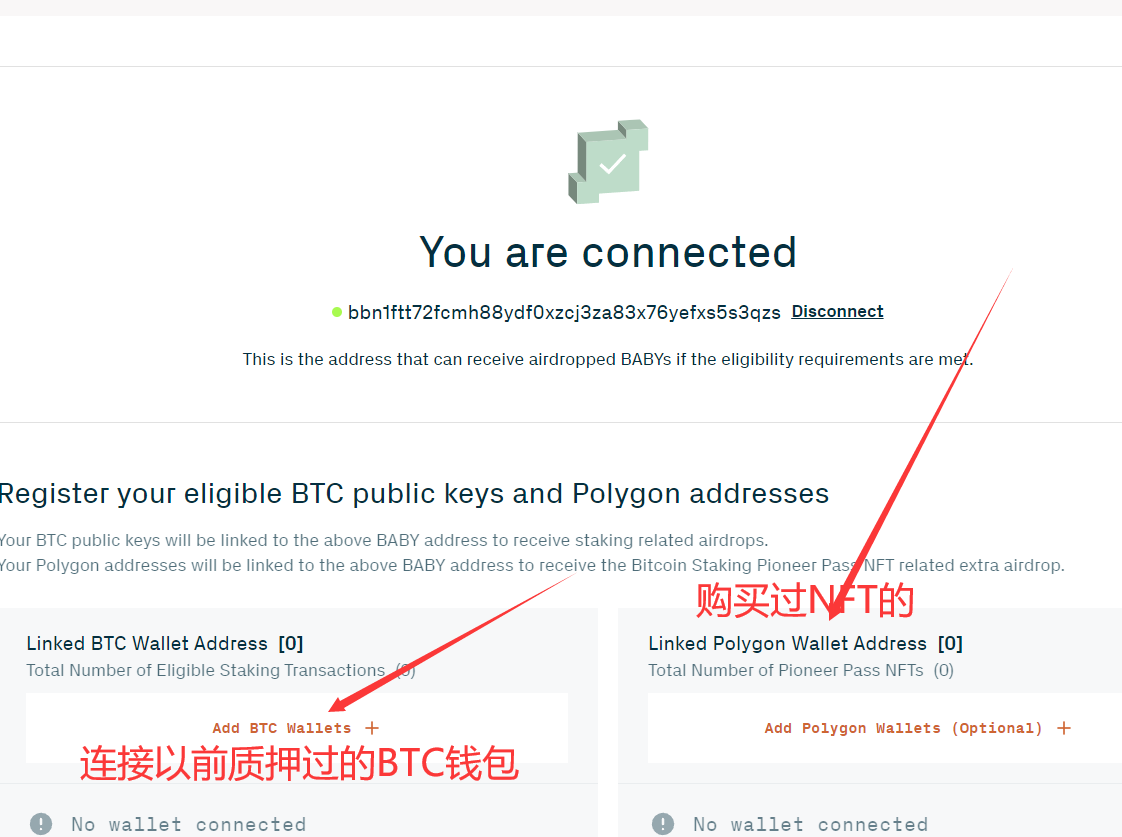Viewport: 1122px width, 837px height.
Task: Select the connected bbn1ftt72 address text
Action: point(564,313)
